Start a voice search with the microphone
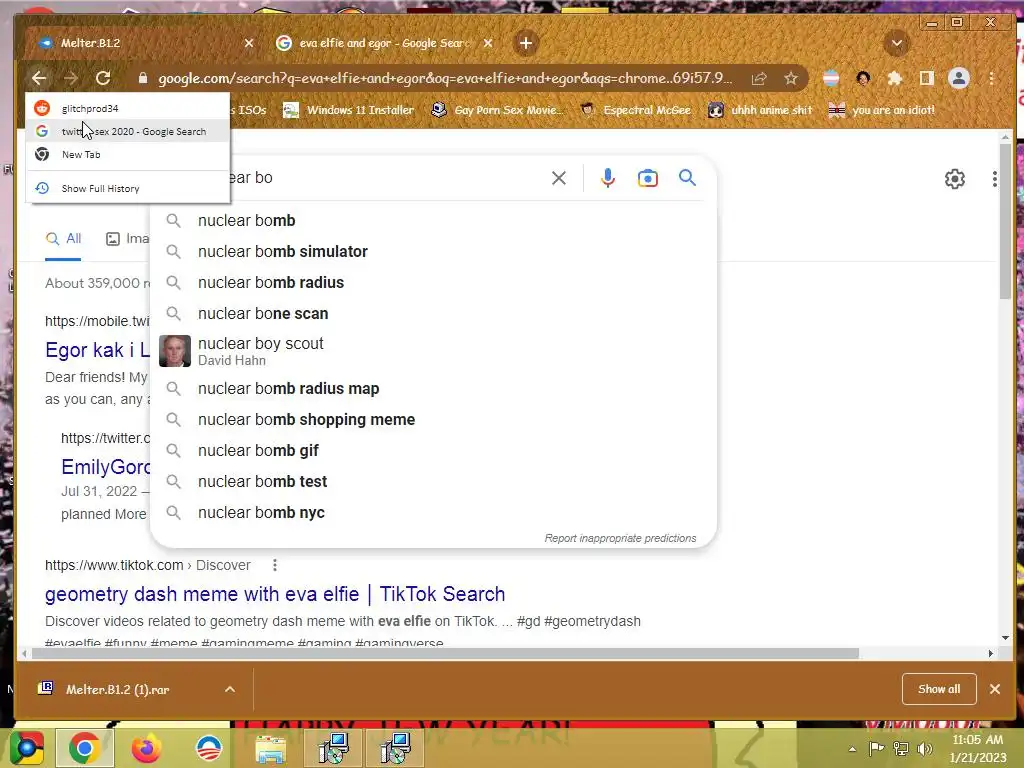The width and height of the screenshot is (1024, 768). pyautogui.click(x=607, y=178)
